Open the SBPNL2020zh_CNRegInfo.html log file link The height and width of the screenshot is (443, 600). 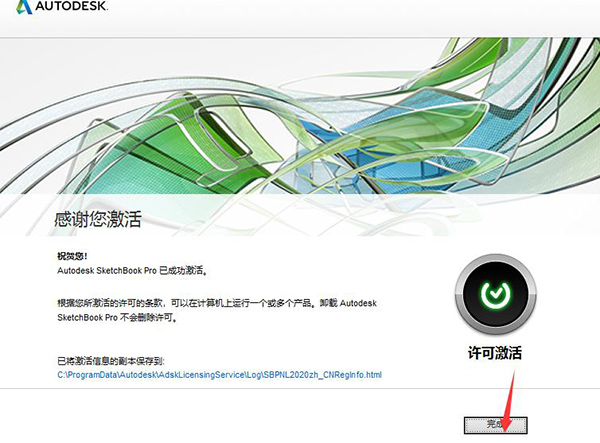click(x=219, y=375)
